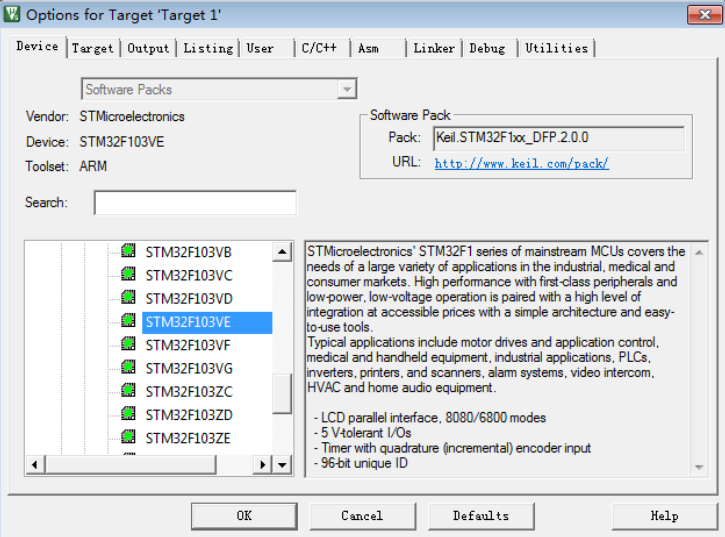Open the keil.com/pack URL link

522,163
